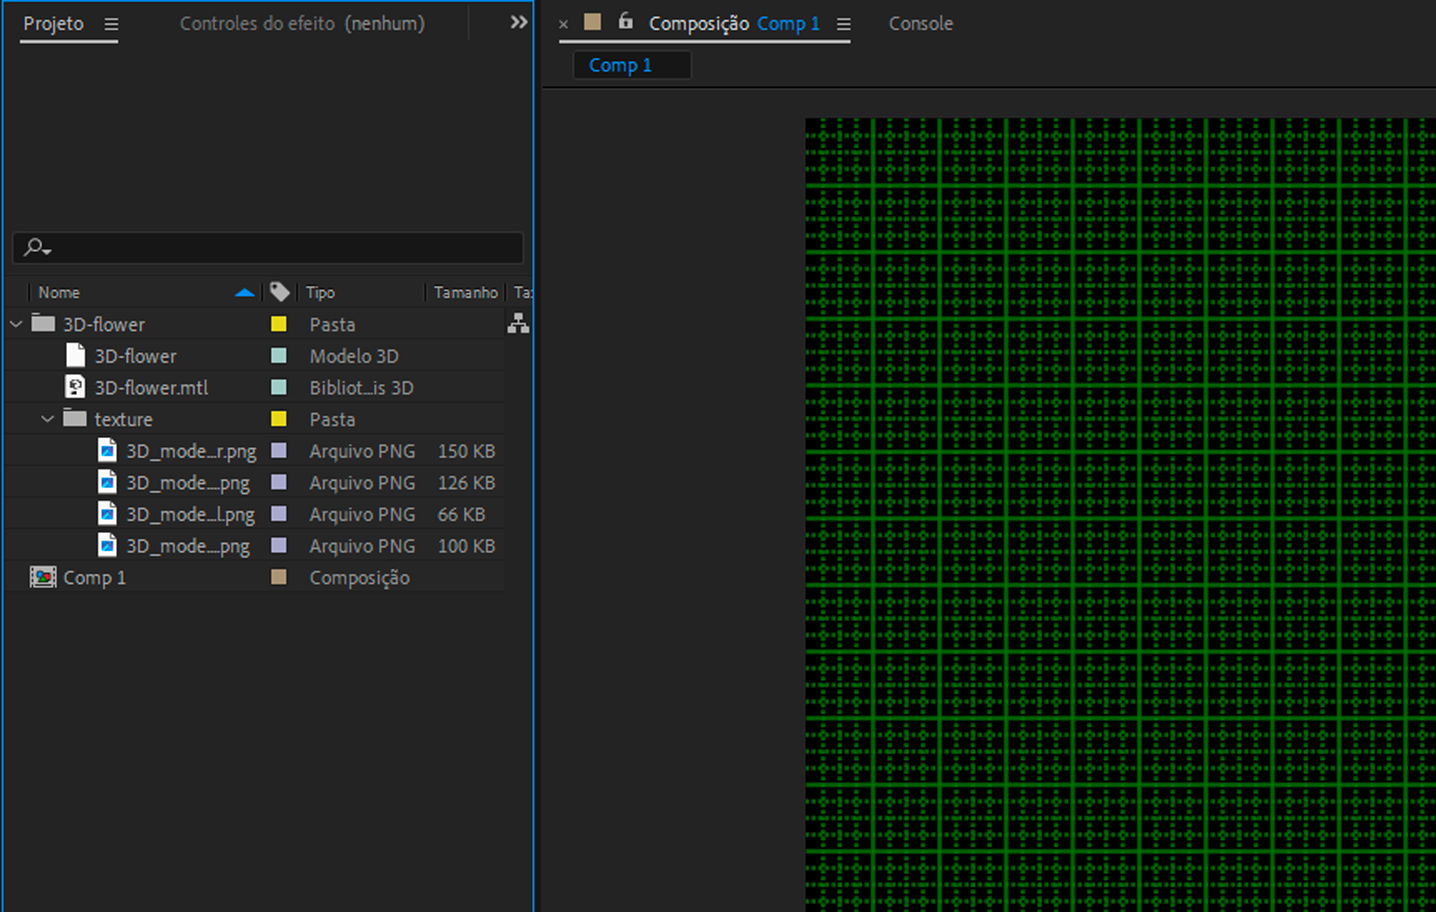Open flowchart icon in the 3D-flower folder row
The height and width of the screenshot is (912, 1436).
(x=518, y=323)
